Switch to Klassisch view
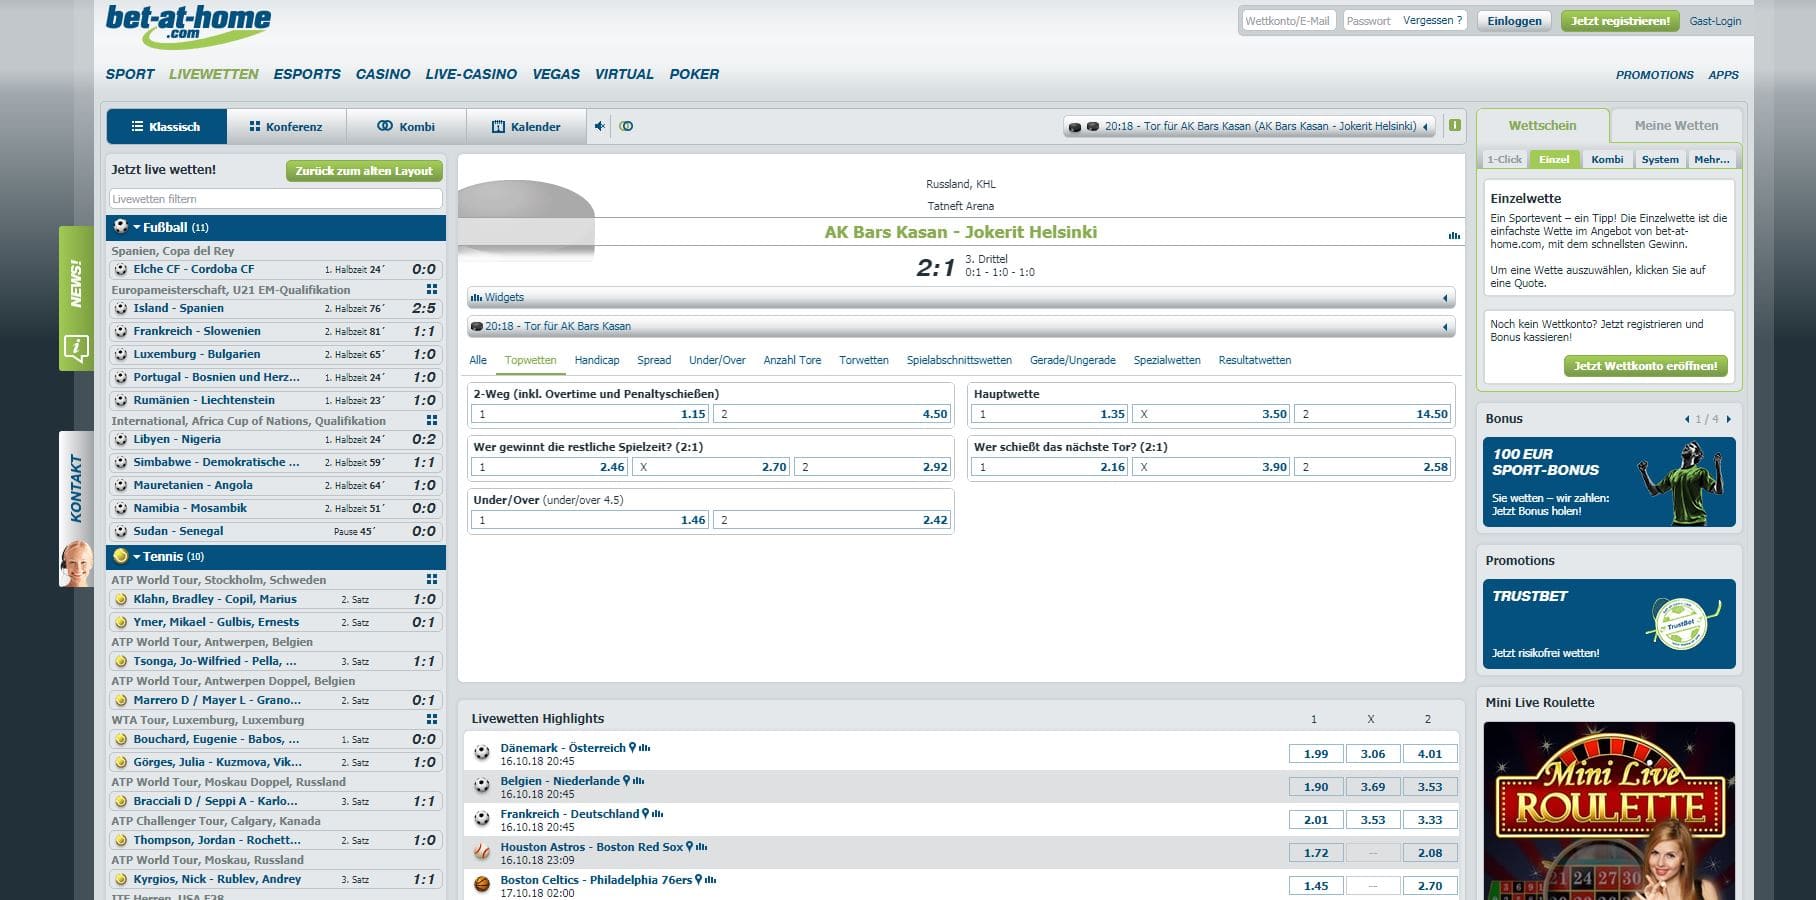Screen dimensions: 1816x900 click(166, 127)
